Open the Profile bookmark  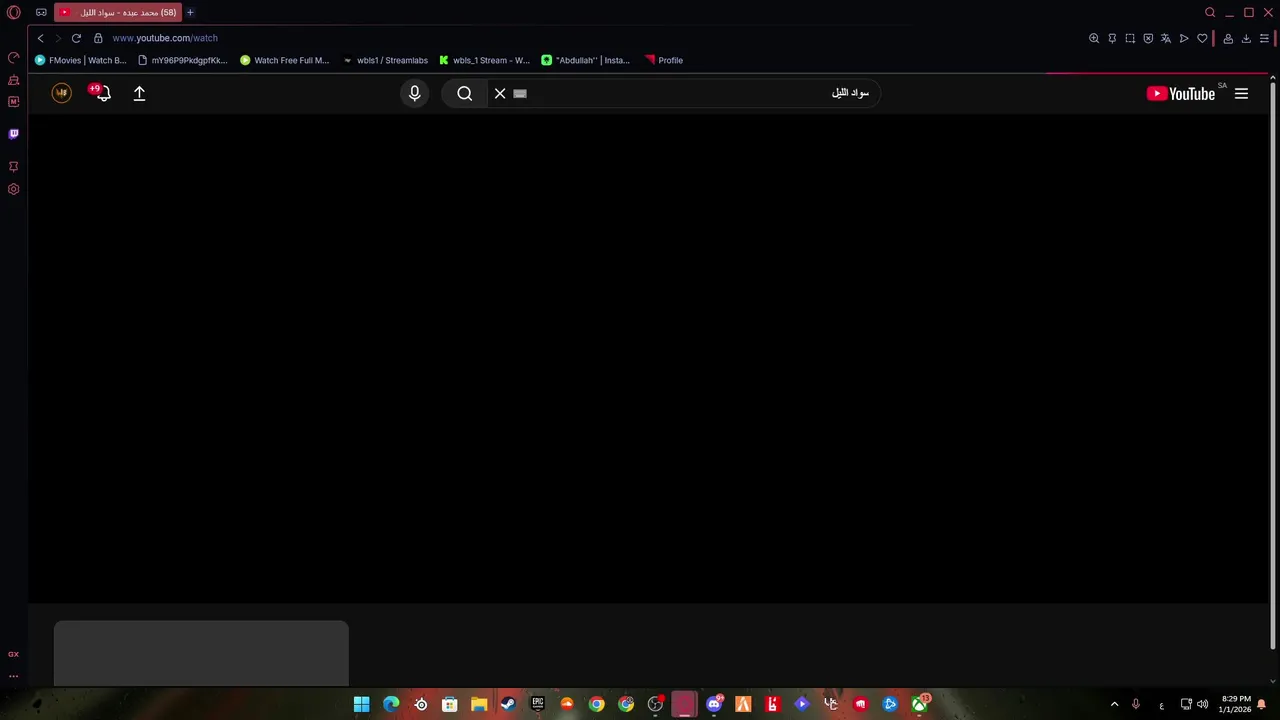[x=664, y=60]
